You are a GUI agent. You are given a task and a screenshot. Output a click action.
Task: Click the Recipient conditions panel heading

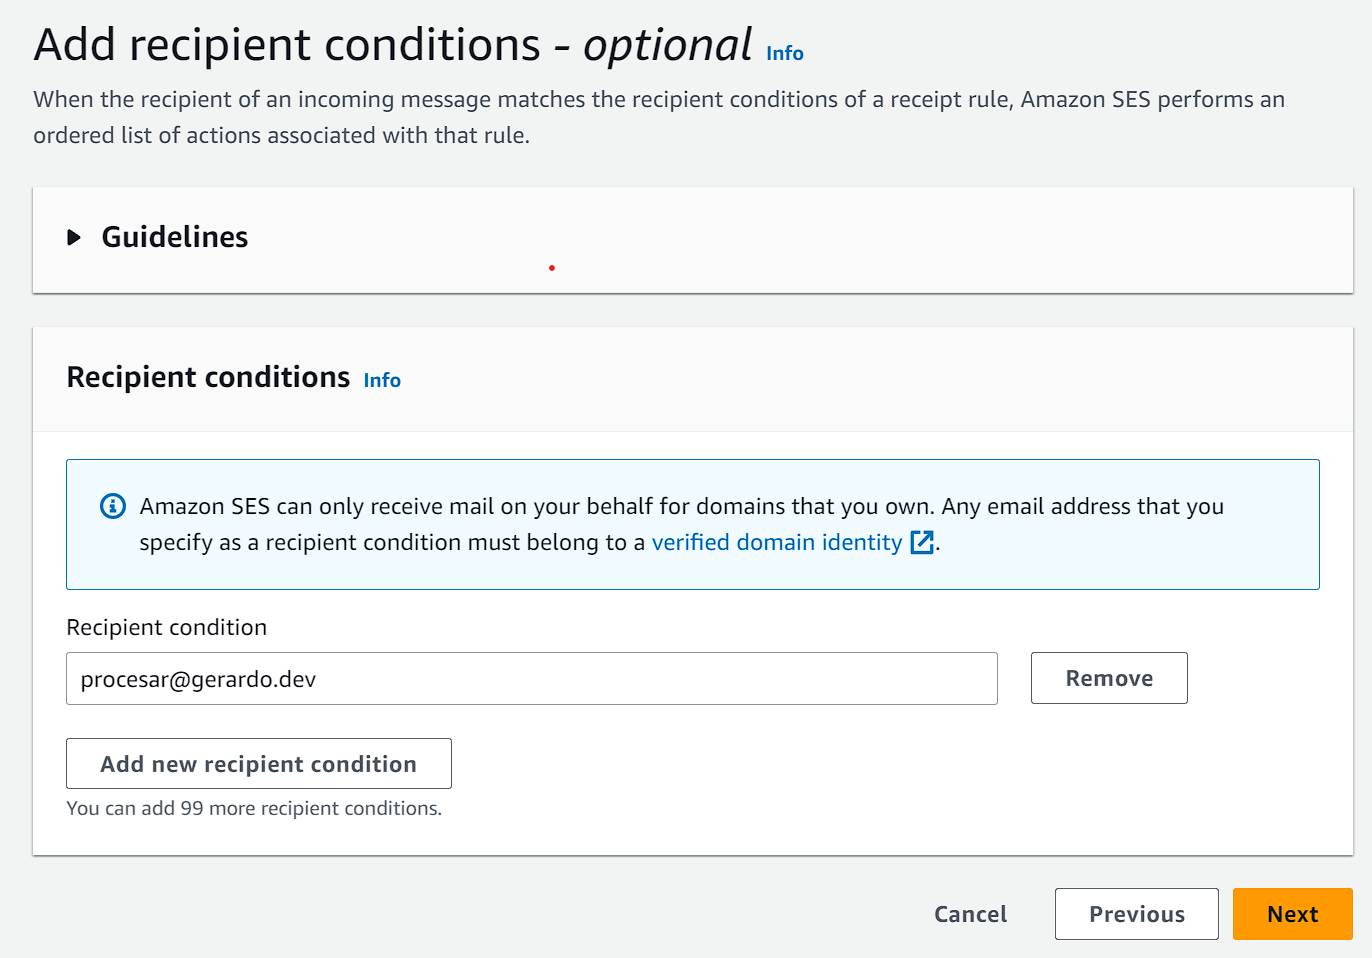coord(208,377)
